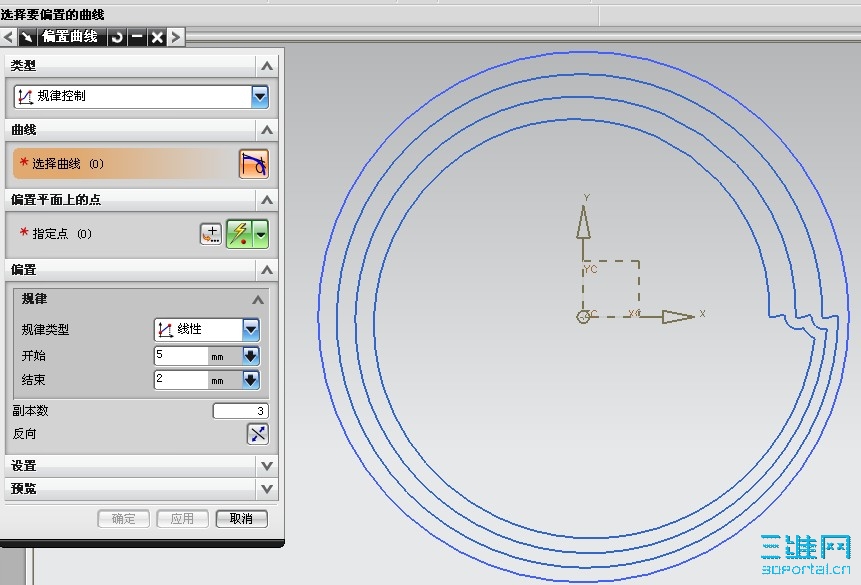Image resolution: width=861 pixels, height=585 pixels.
Task: Expand the 预览 section
Action: (x=267, y=488)
